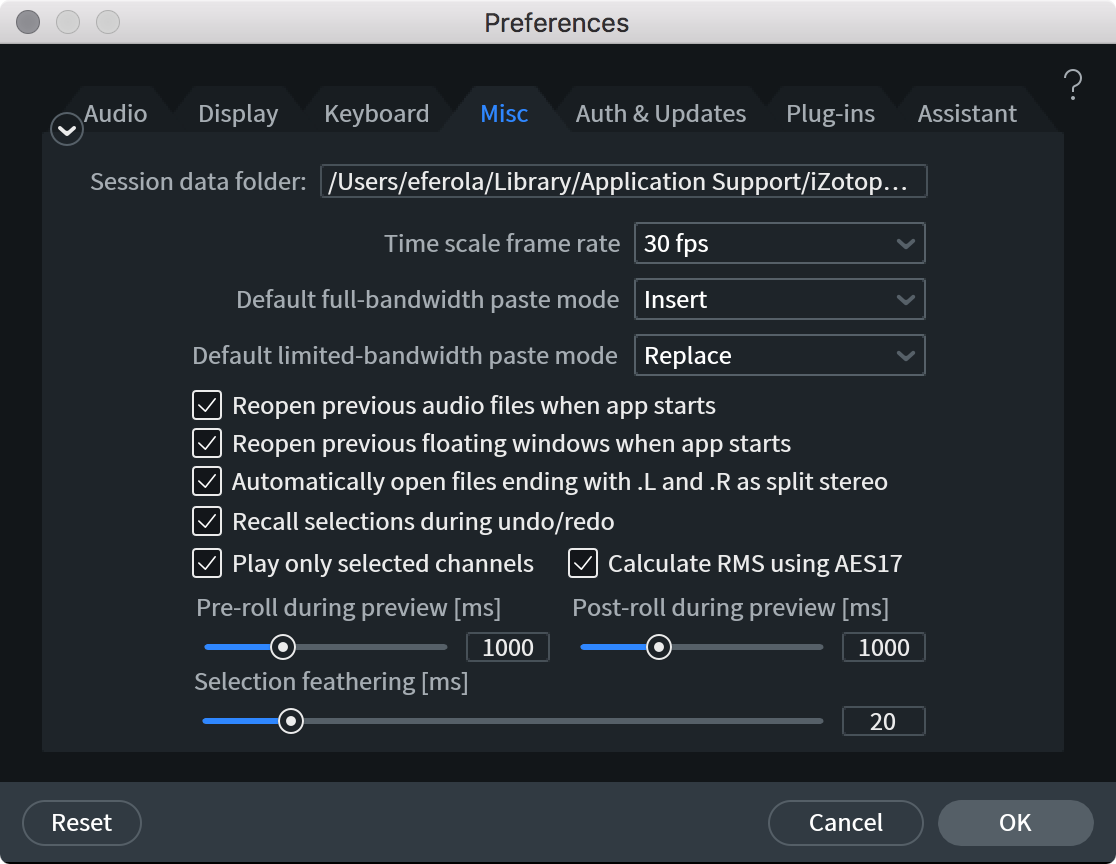Uncheck Reopen previous floating windows option
The image size is (1116, 864).
(x=207, y=443)
